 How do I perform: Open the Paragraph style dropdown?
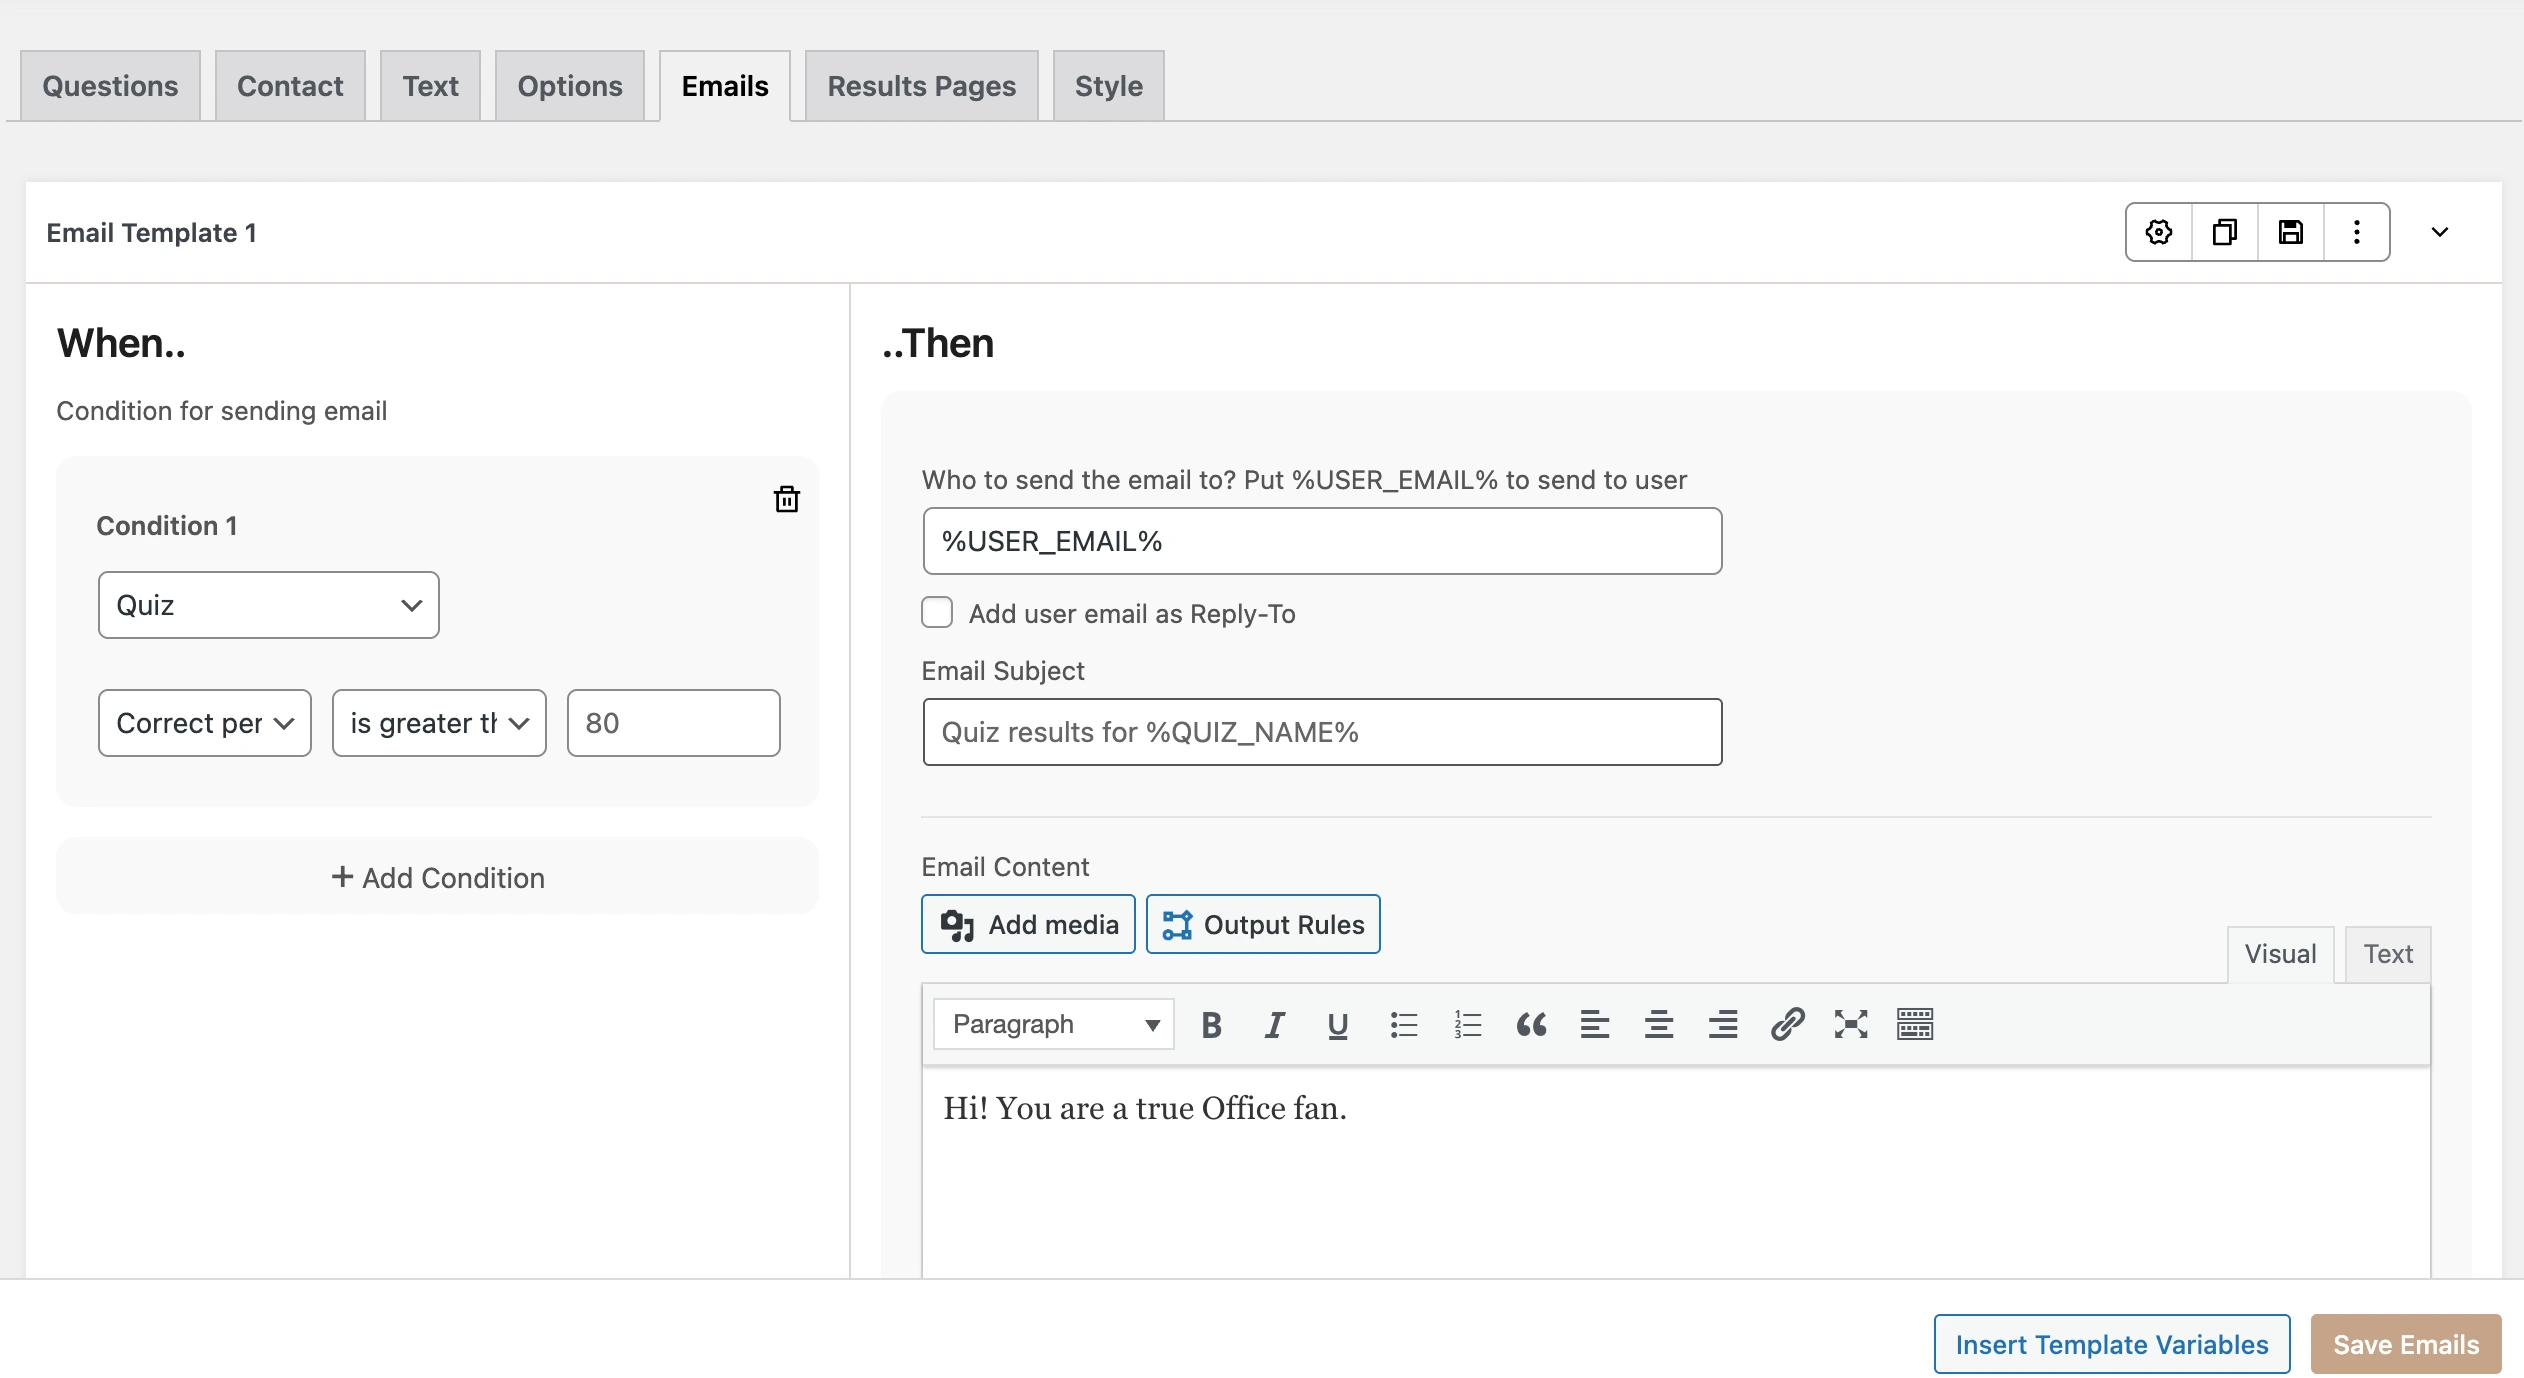point(1051,1024)
